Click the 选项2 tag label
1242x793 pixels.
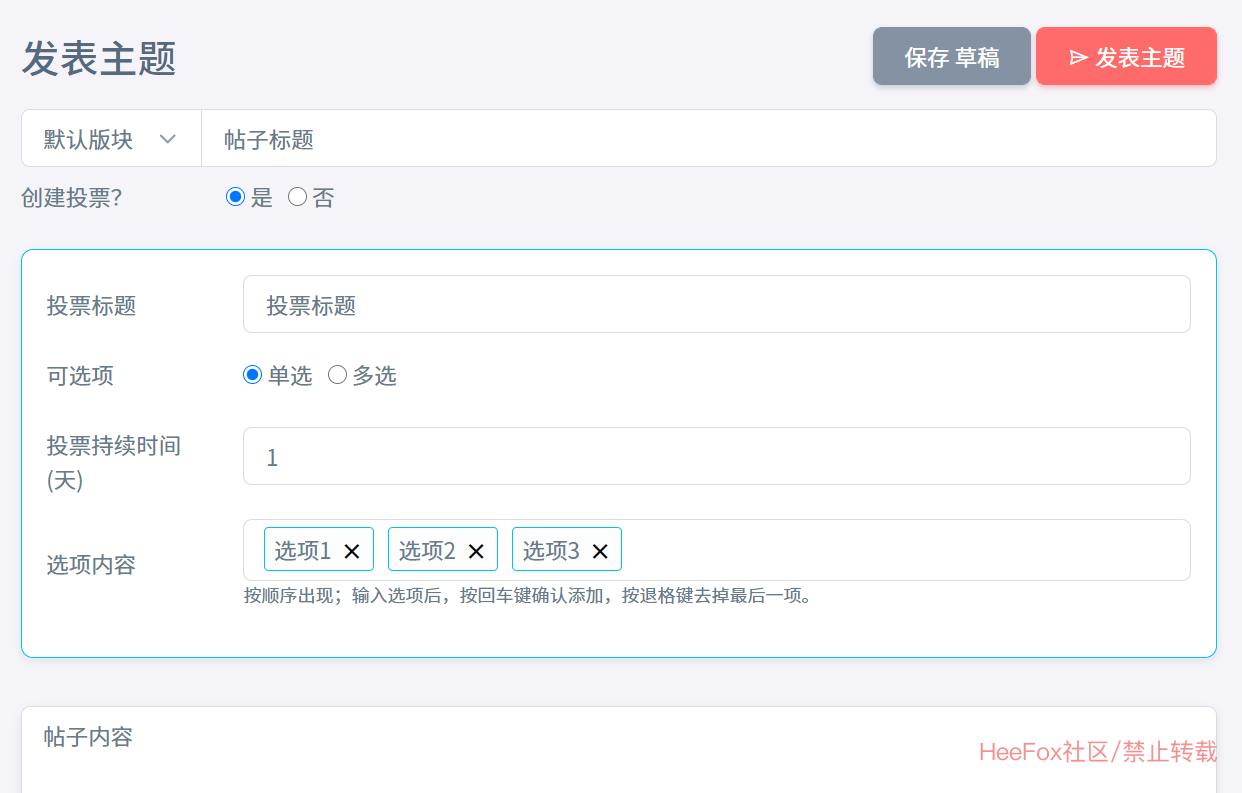[x=427, y=551]
